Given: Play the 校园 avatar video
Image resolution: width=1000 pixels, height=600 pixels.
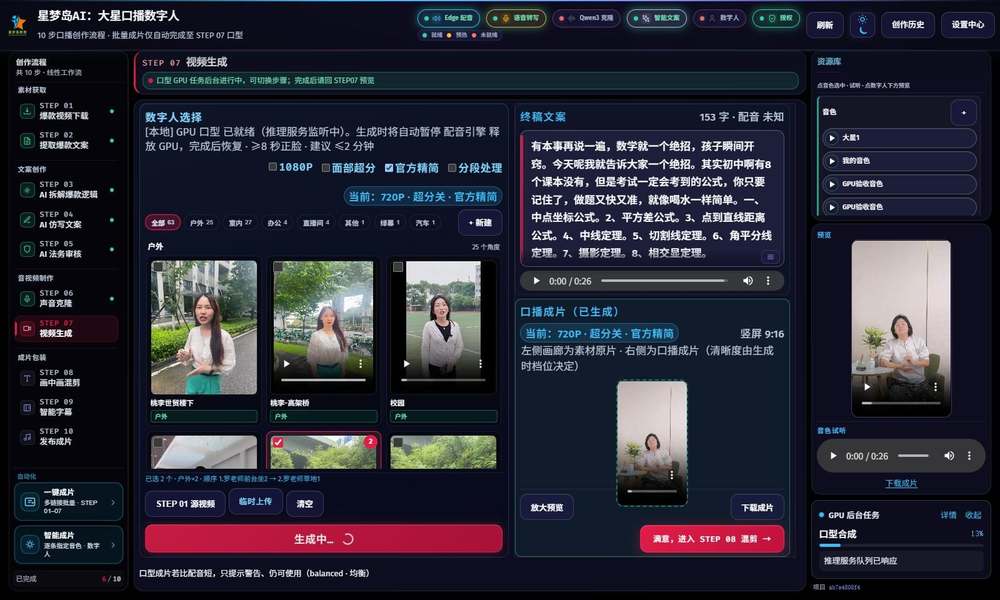Looking at the screenshot, I should 407,363.
